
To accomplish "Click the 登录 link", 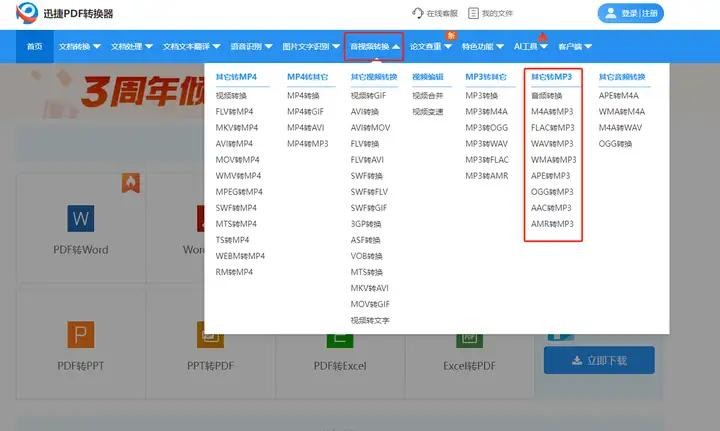I will coord(629,13).
